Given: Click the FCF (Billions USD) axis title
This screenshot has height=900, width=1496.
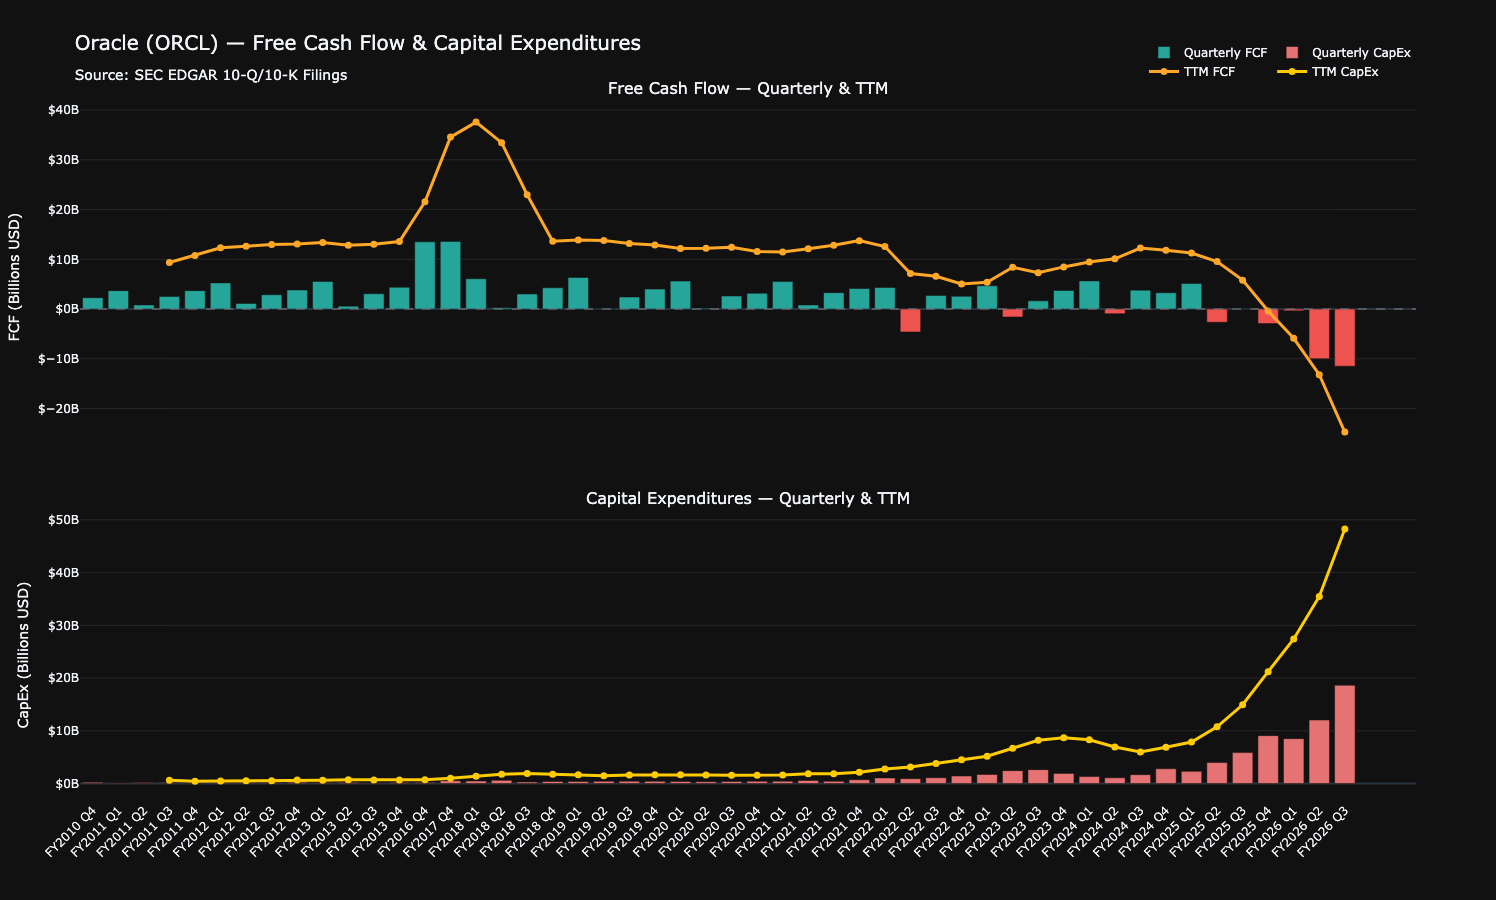Looking at the screenshot, I should coord(15,277).
